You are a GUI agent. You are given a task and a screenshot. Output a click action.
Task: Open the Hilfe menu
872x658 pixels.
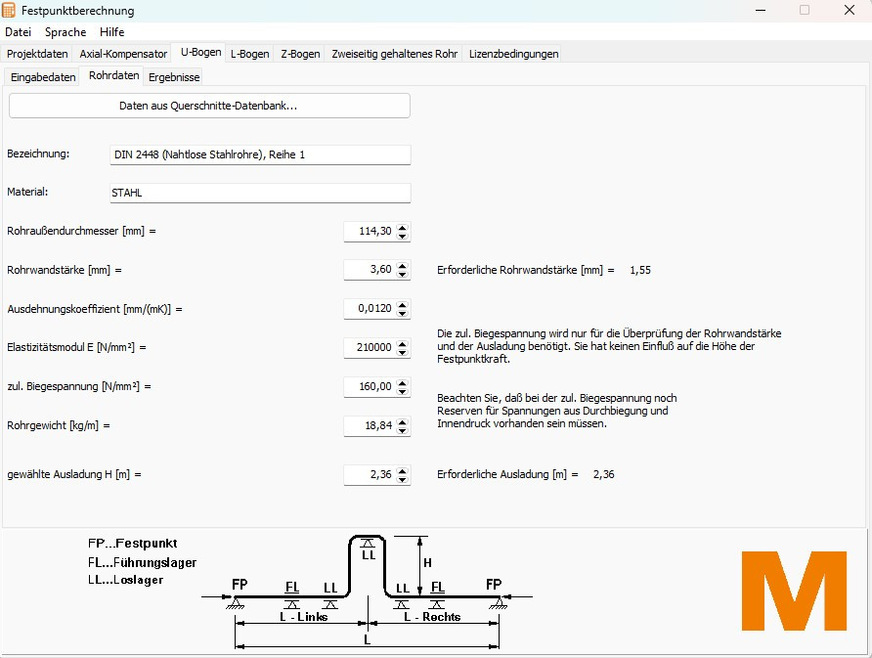112,32
